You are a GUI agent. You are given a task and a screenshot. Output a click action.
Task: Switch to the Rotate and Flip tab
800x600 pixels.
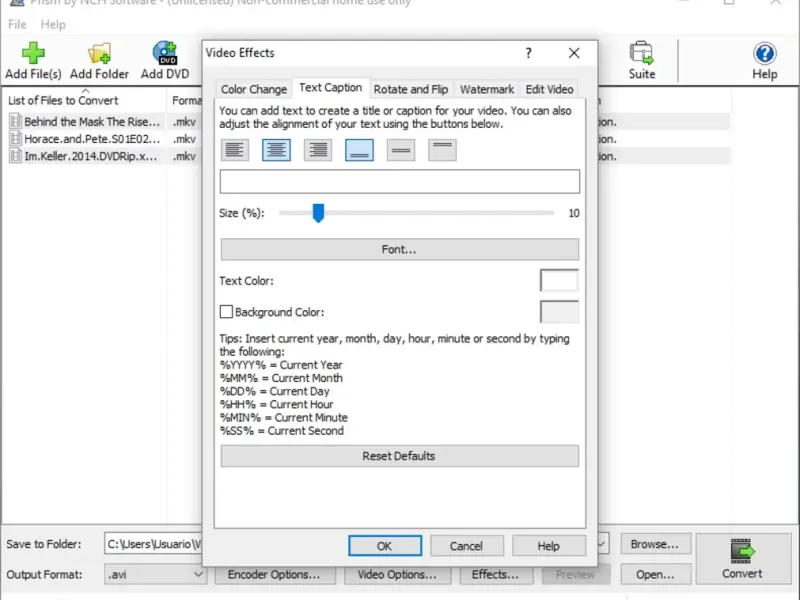click(x=411, y=89)
